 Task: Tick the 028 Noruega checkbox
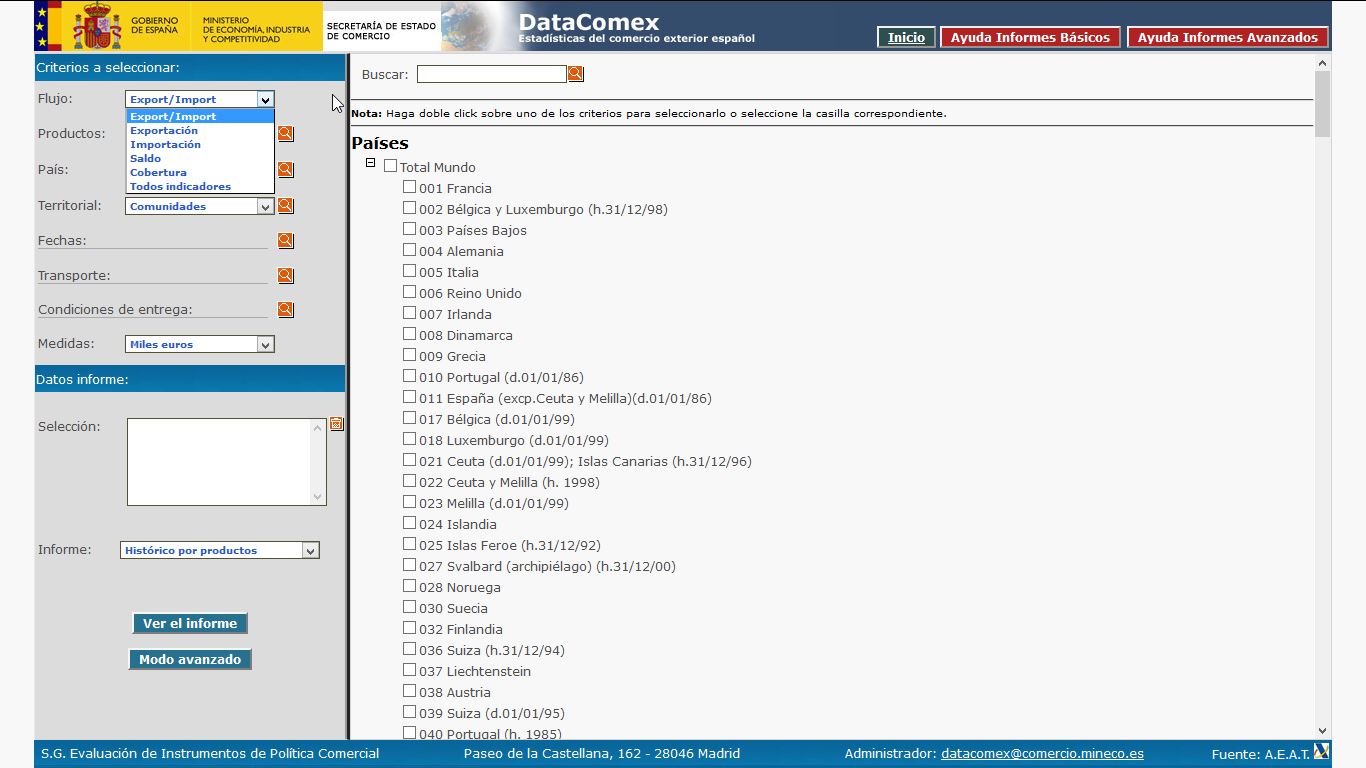click(x=409, y=586)
